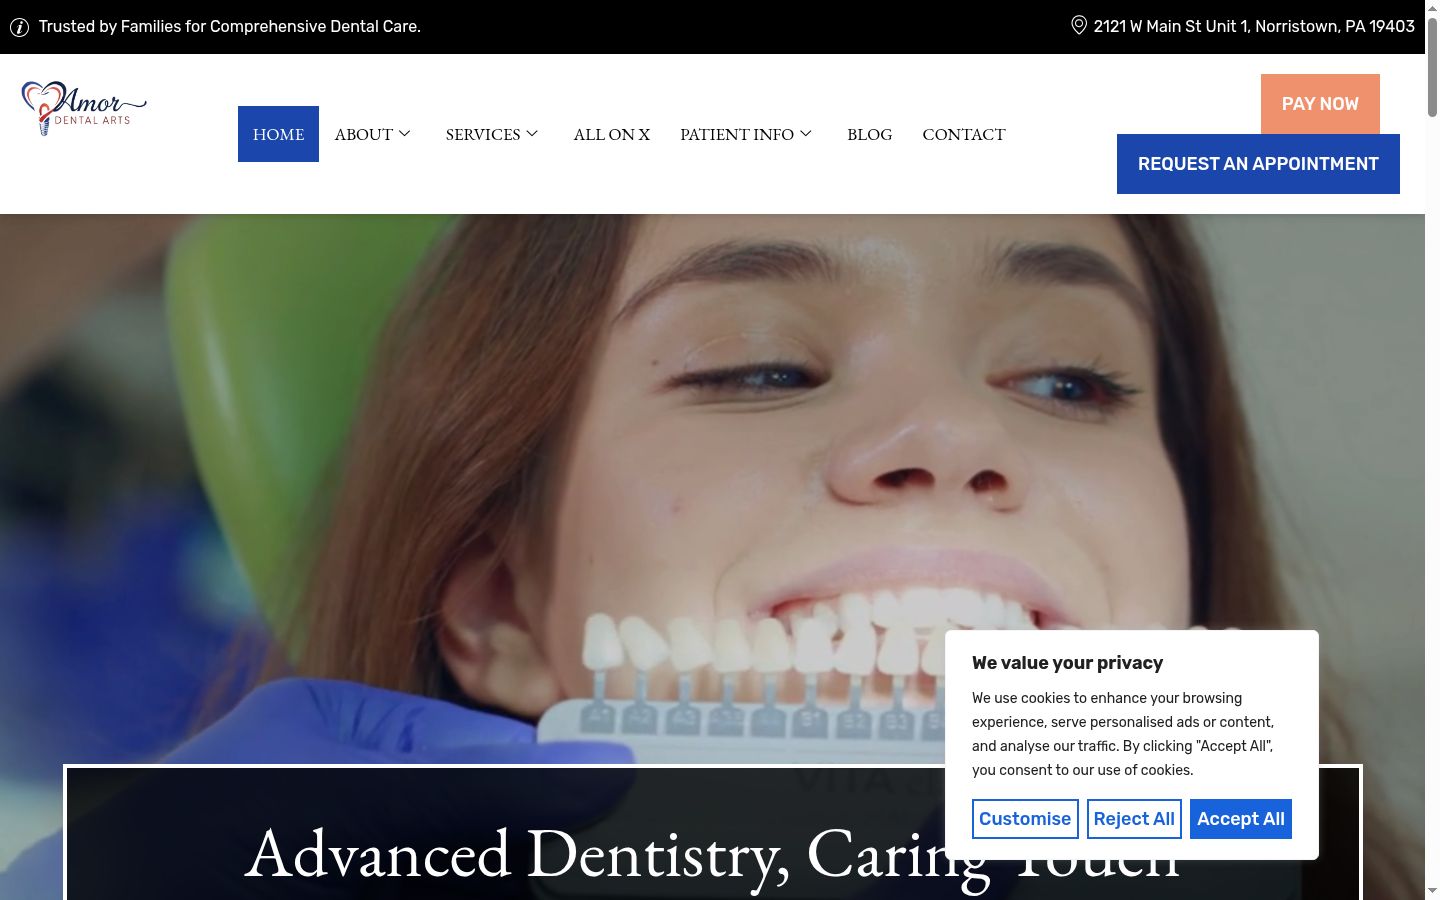Reject all cookies
Image resolution: width=1440 pixels, height=900 pixels.
[x=1134, y=819]
